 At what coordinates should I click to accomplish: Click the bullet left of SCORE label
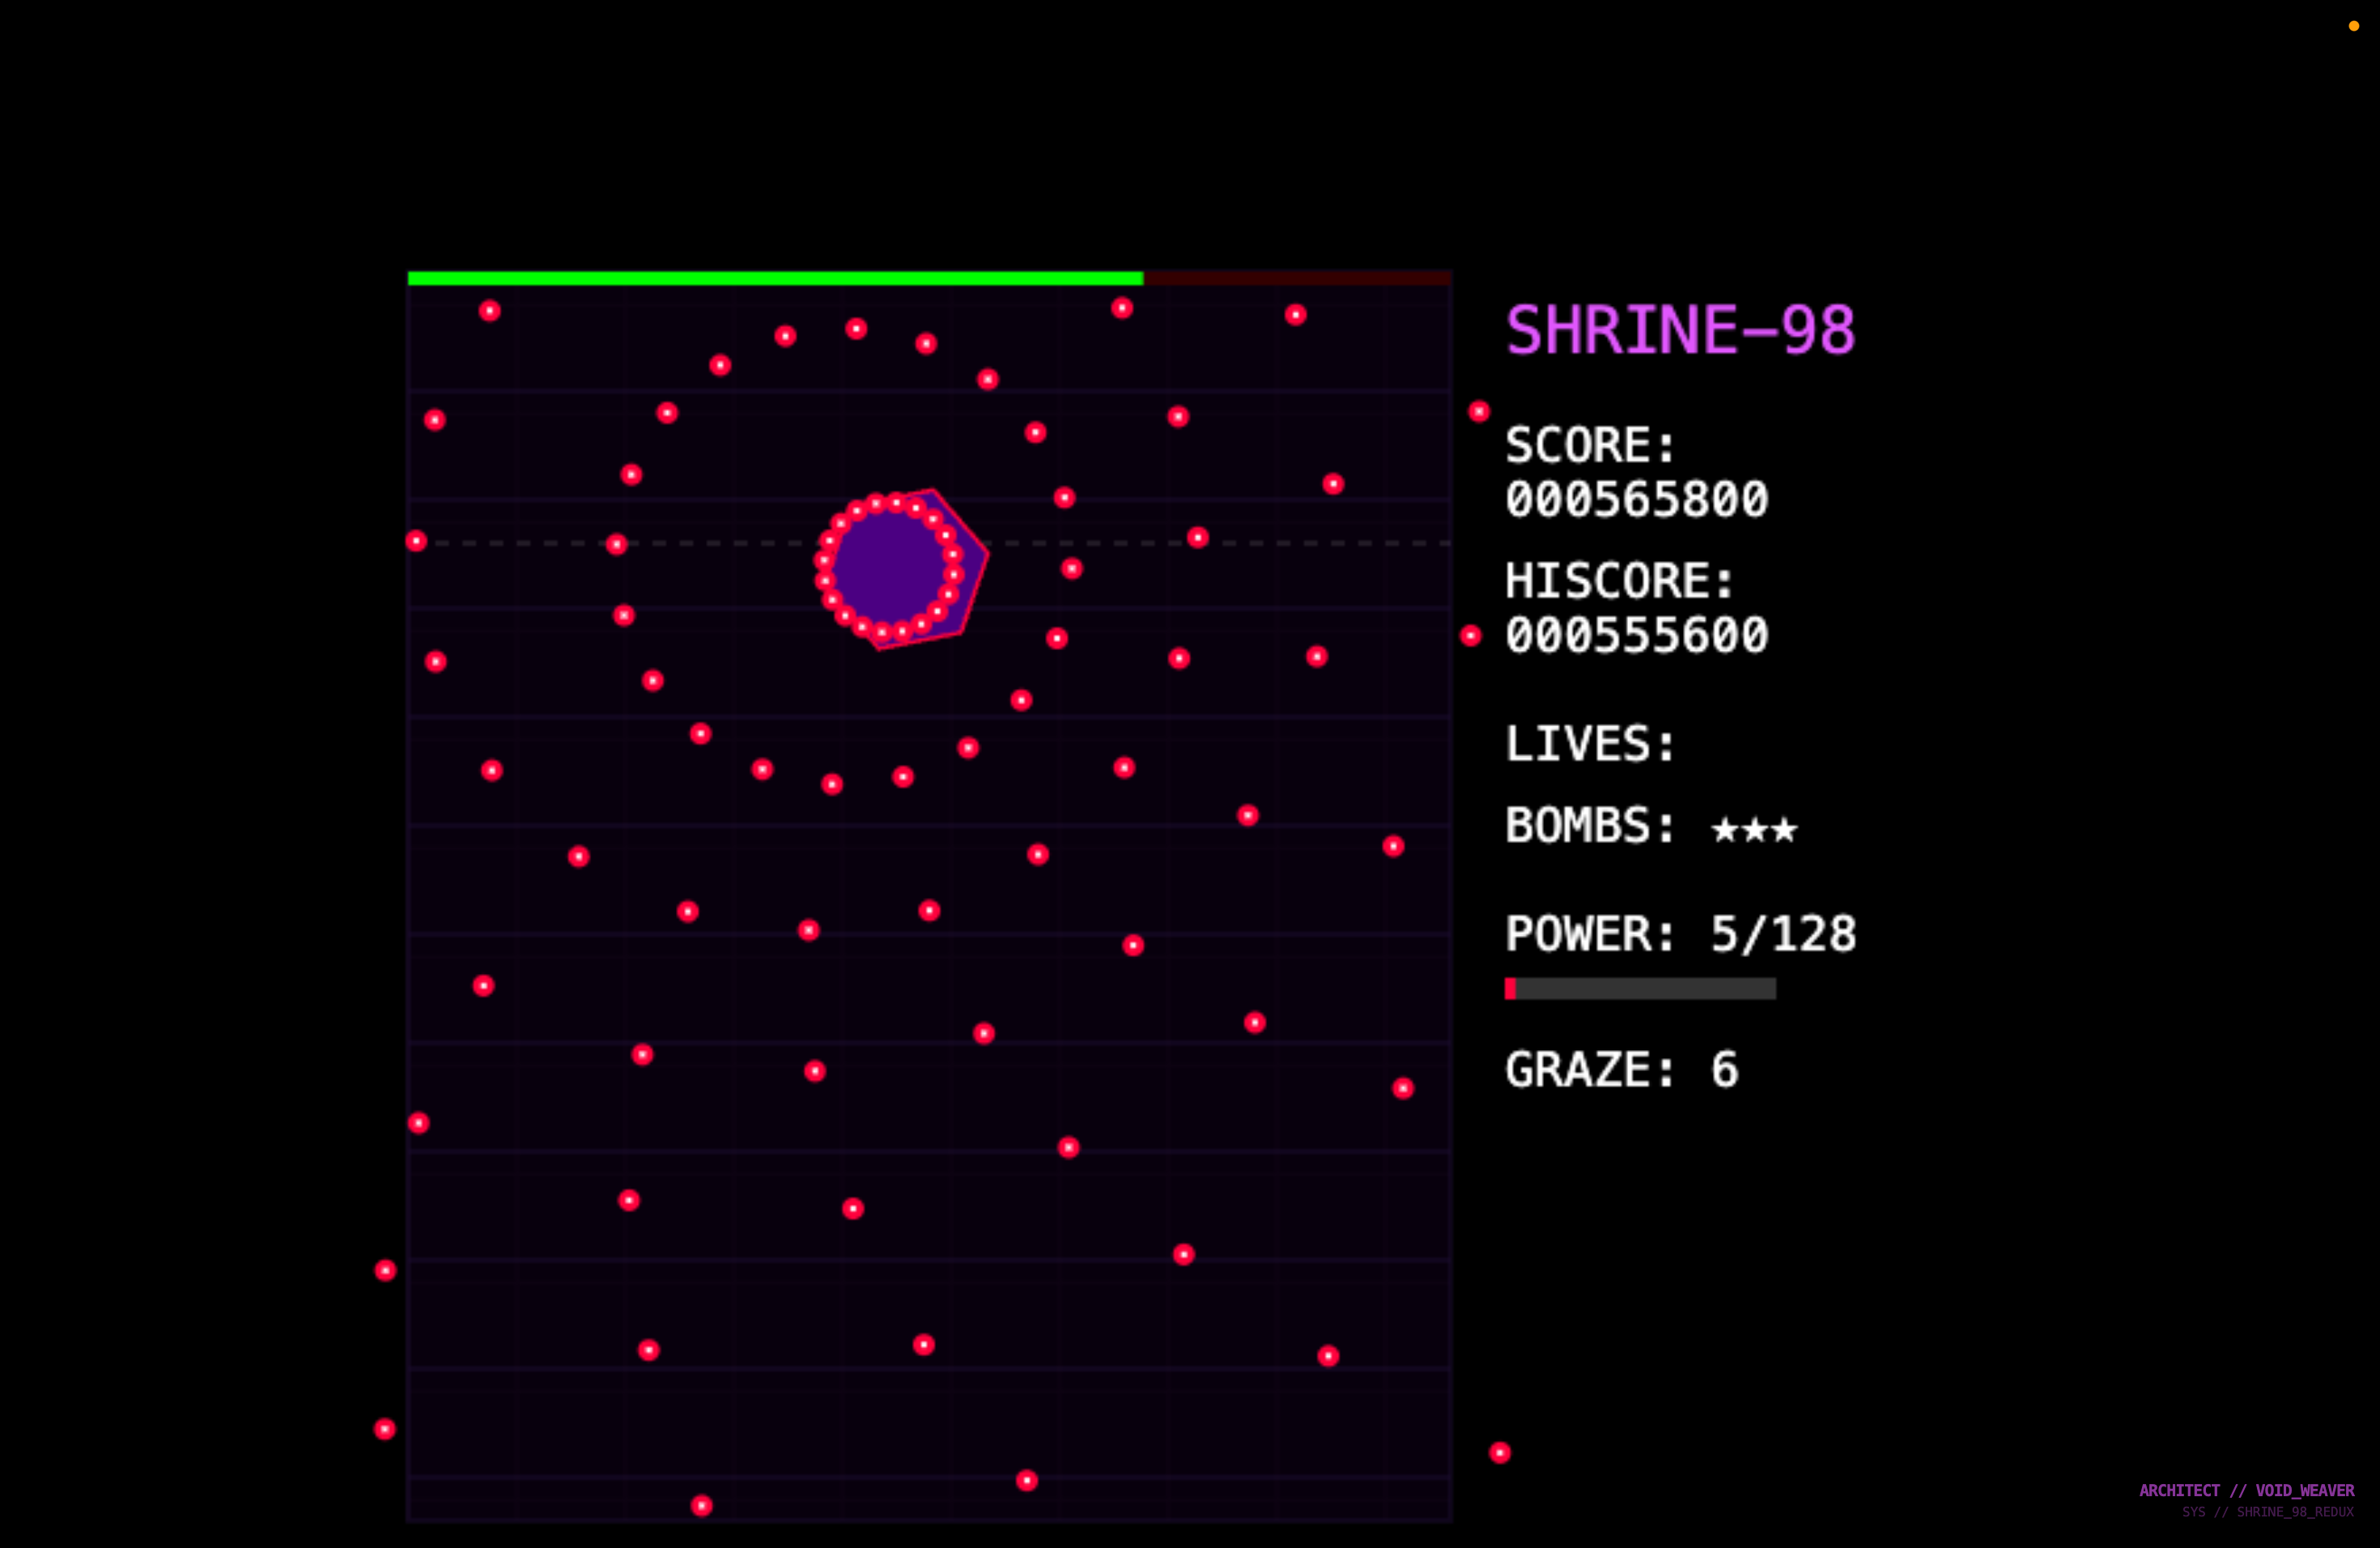1479,411
